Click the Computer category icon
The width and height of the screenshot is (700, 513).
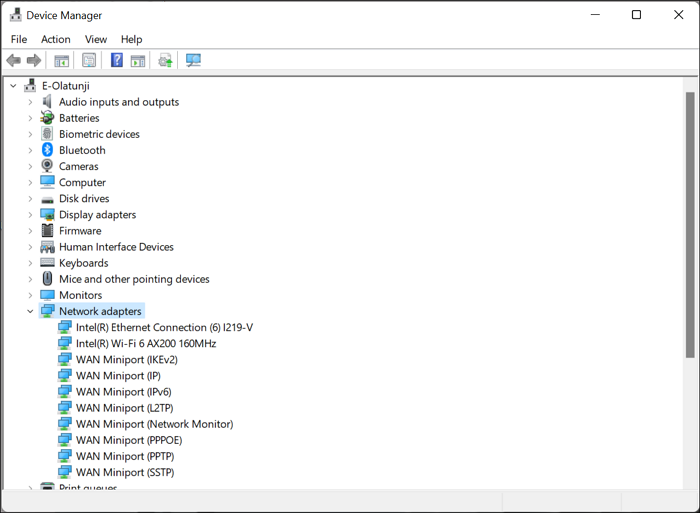(x=47, y=182)
